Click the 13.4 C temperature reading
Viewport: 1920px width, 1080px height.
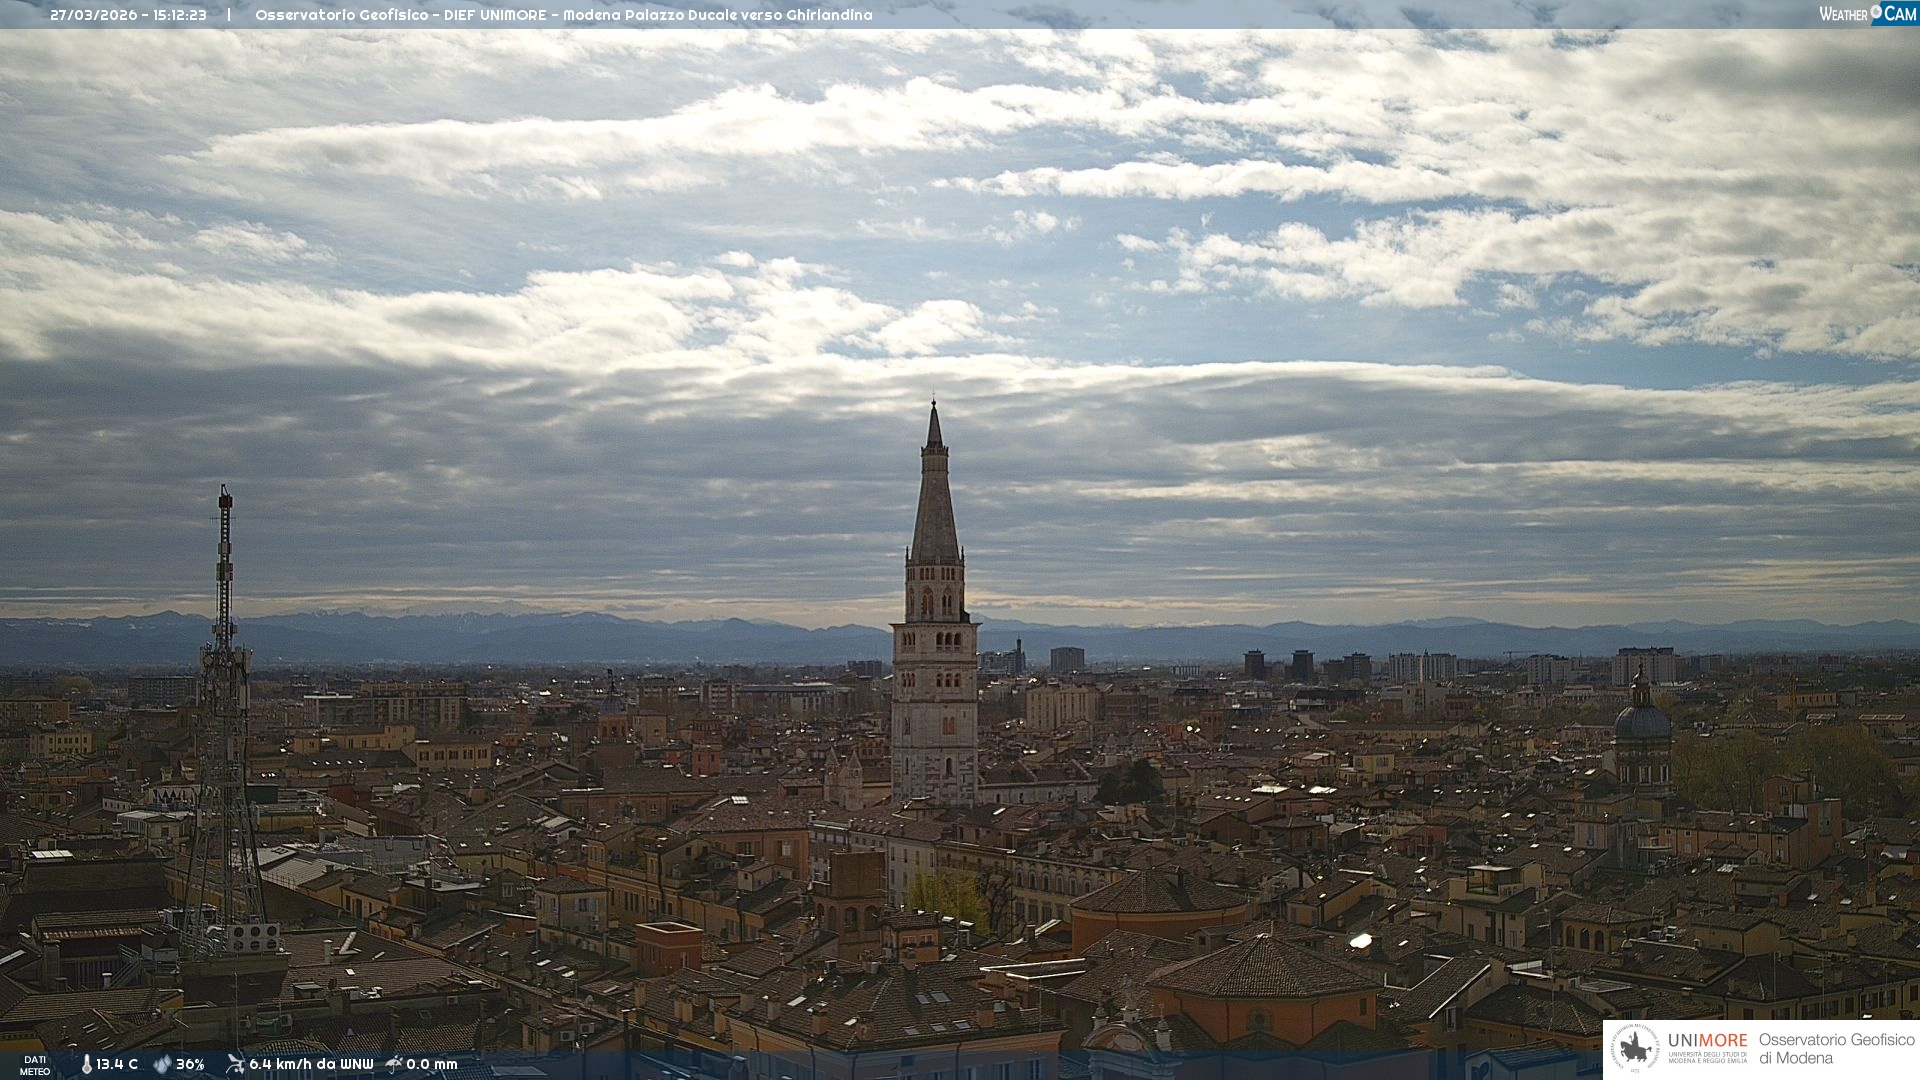(x=117, y=1065)
